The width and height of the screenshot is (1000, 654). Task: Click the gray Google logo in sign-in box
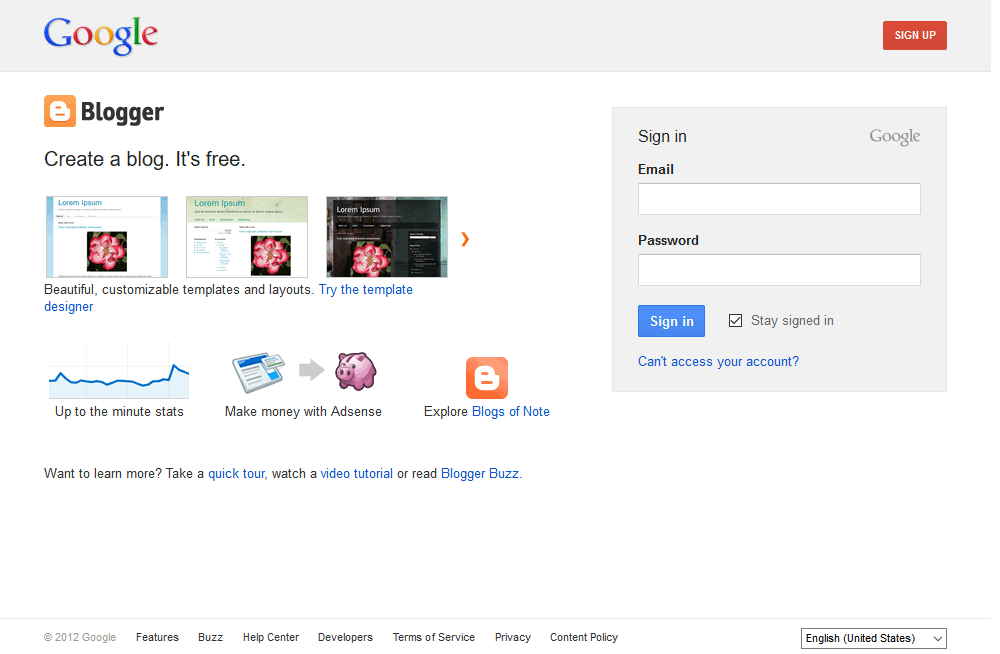tap(894, 137)
